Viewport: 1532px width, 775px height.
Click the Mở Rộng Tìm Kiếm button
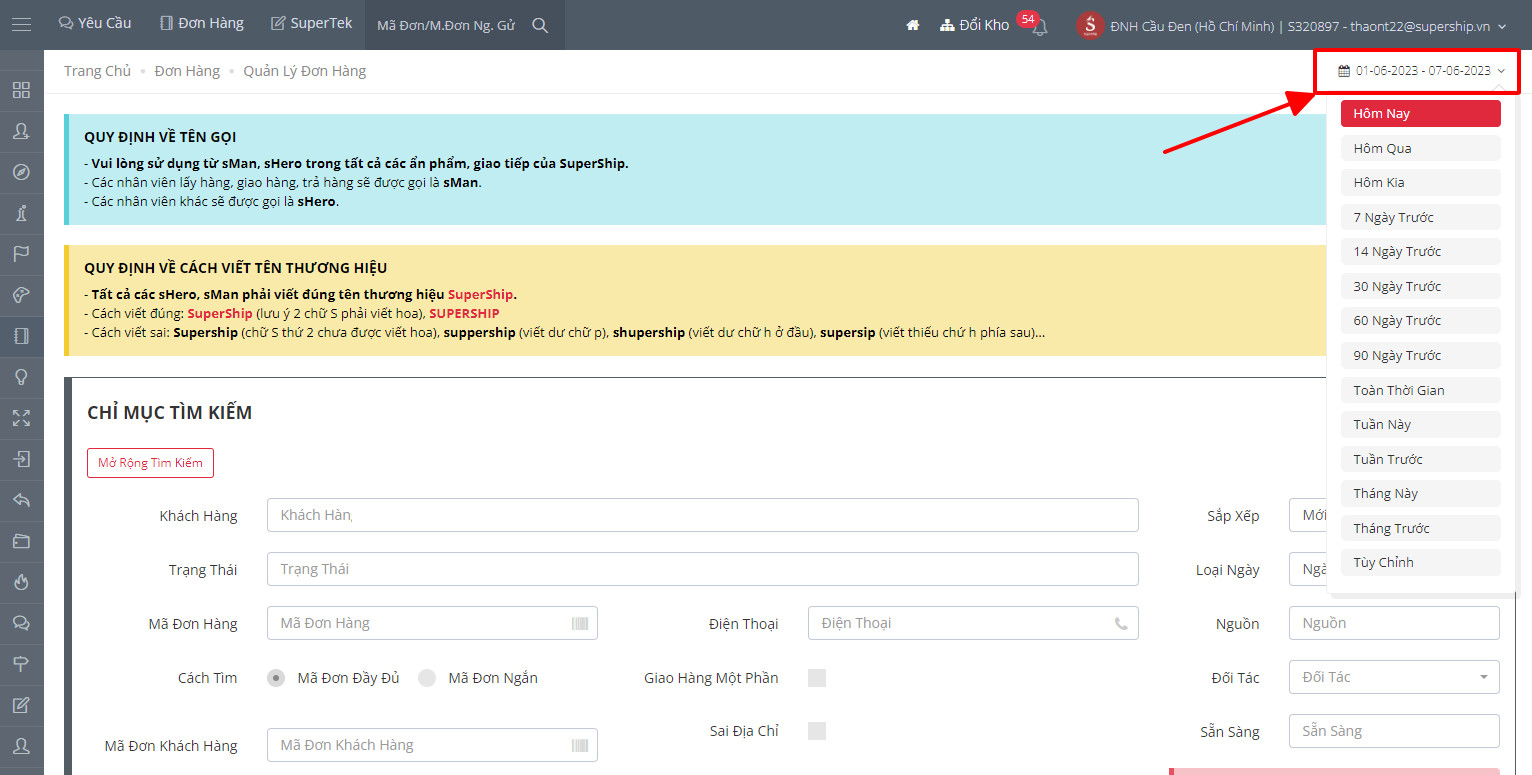[150, 463]
